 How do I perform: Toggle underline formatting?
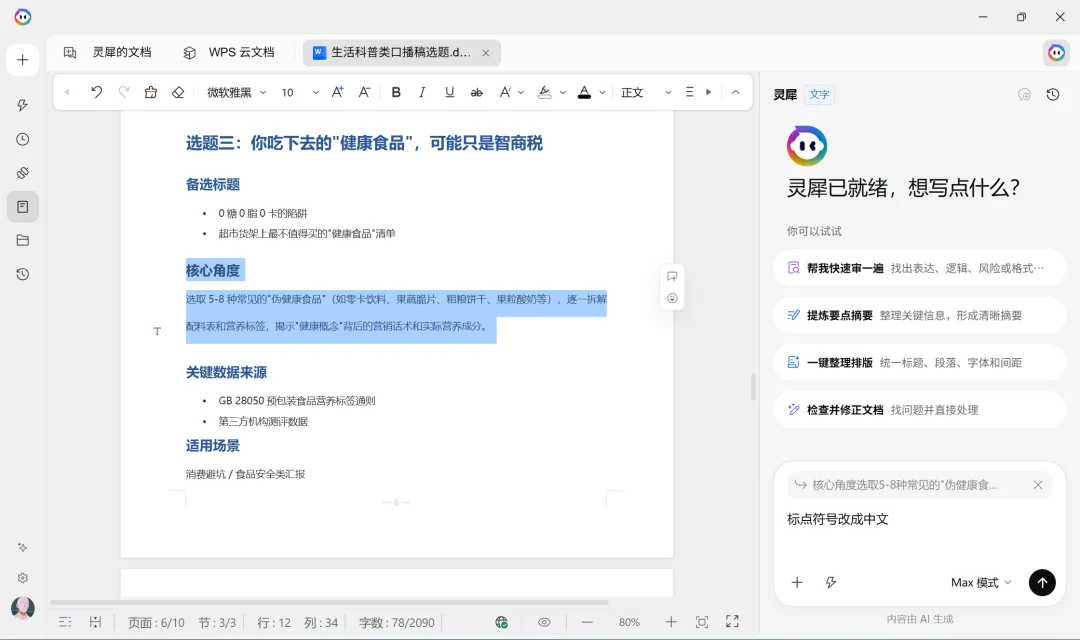point(449,92)
